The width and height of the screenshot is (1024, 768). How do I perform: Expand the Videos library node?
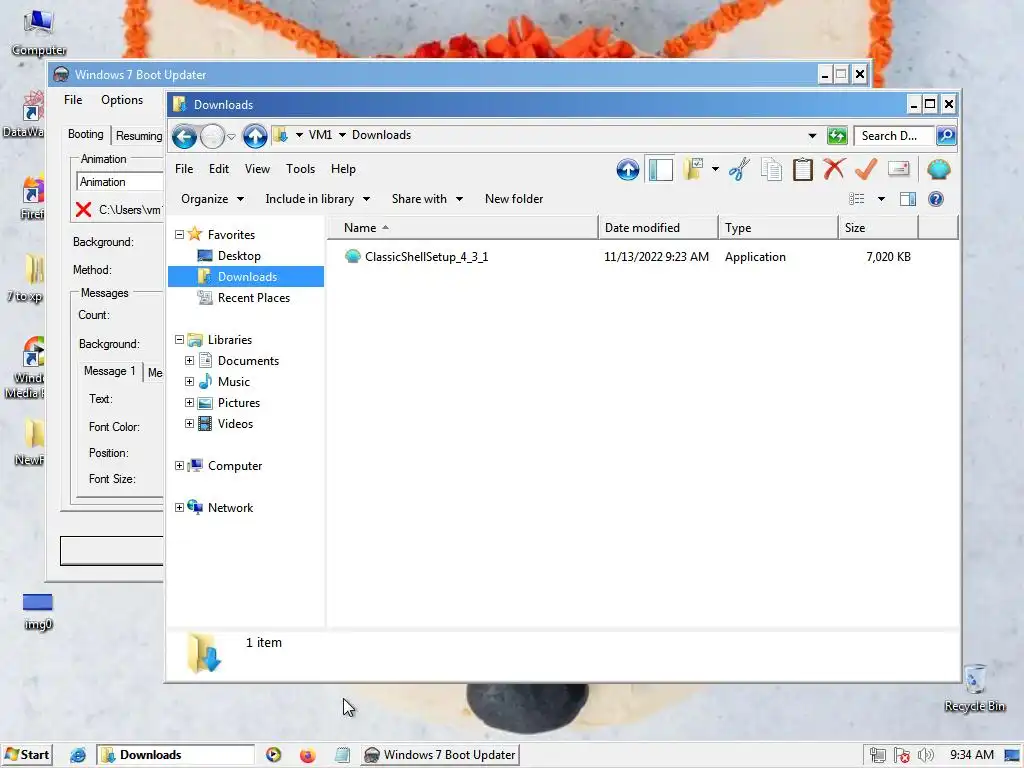pyautogui.click(x=189, y=423)
